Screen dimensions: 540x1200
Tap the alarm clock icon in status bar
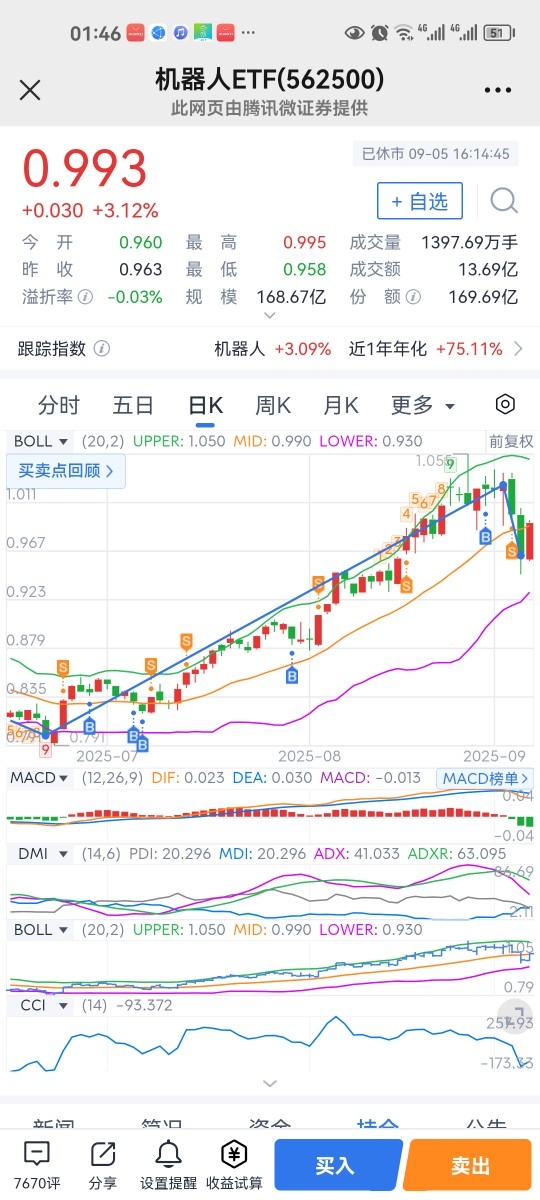379,33
